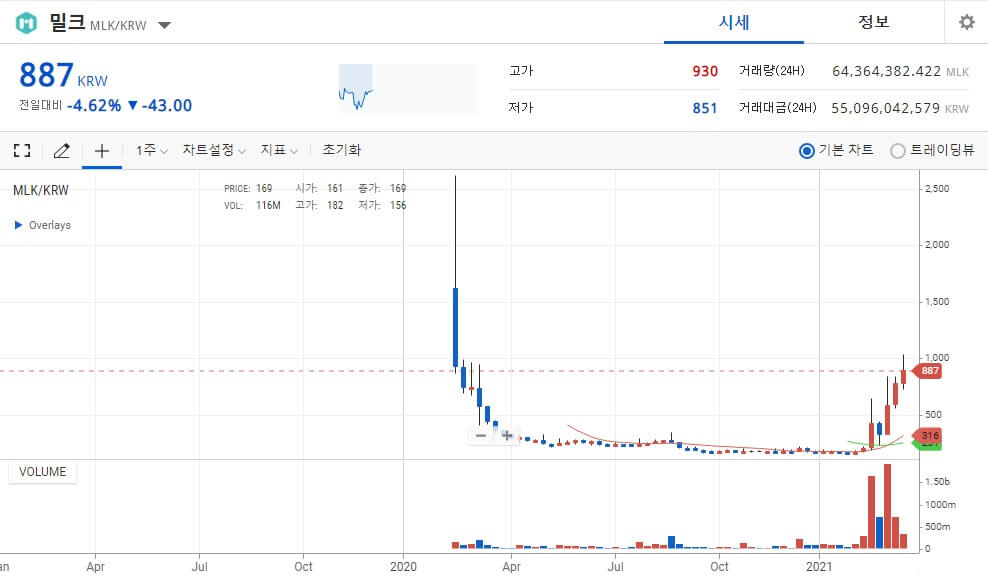Zoom out with the chart minus button
This screenshot has width=988, height=583.
pyautogui.click(x=481, y=436)
